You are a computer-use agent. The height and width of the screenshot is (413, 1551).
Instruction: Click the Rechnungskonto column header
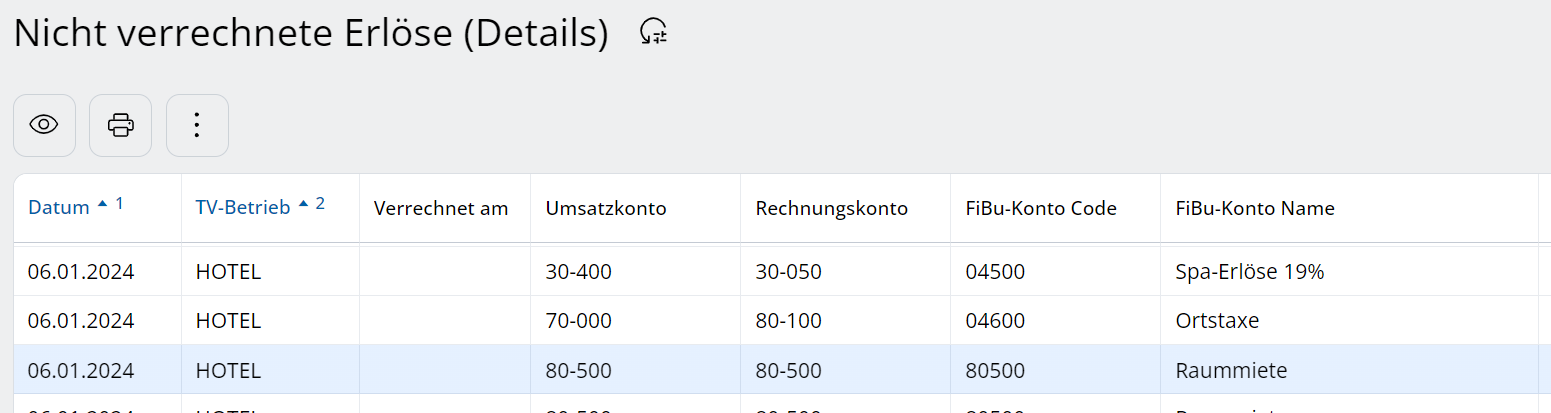pyautogui.click(x=831, y=208)
